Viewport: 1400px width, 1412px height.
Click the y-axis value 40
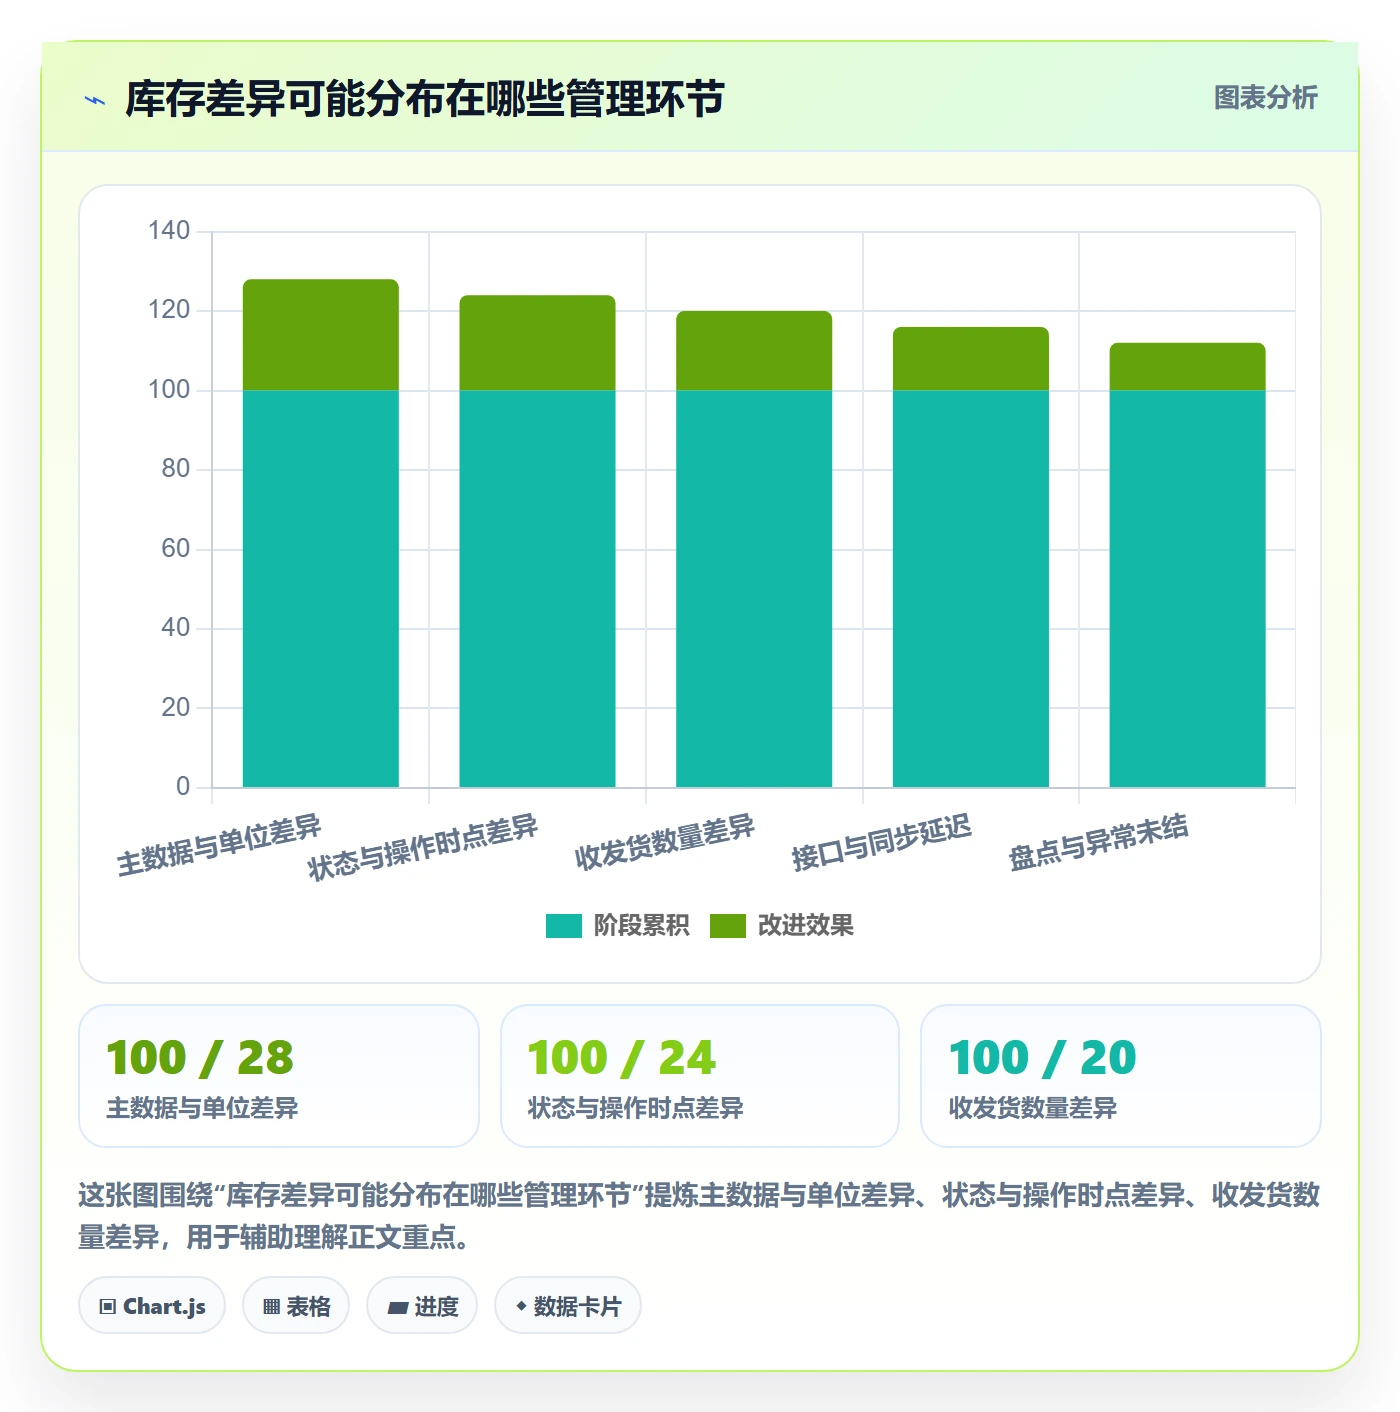175,628
